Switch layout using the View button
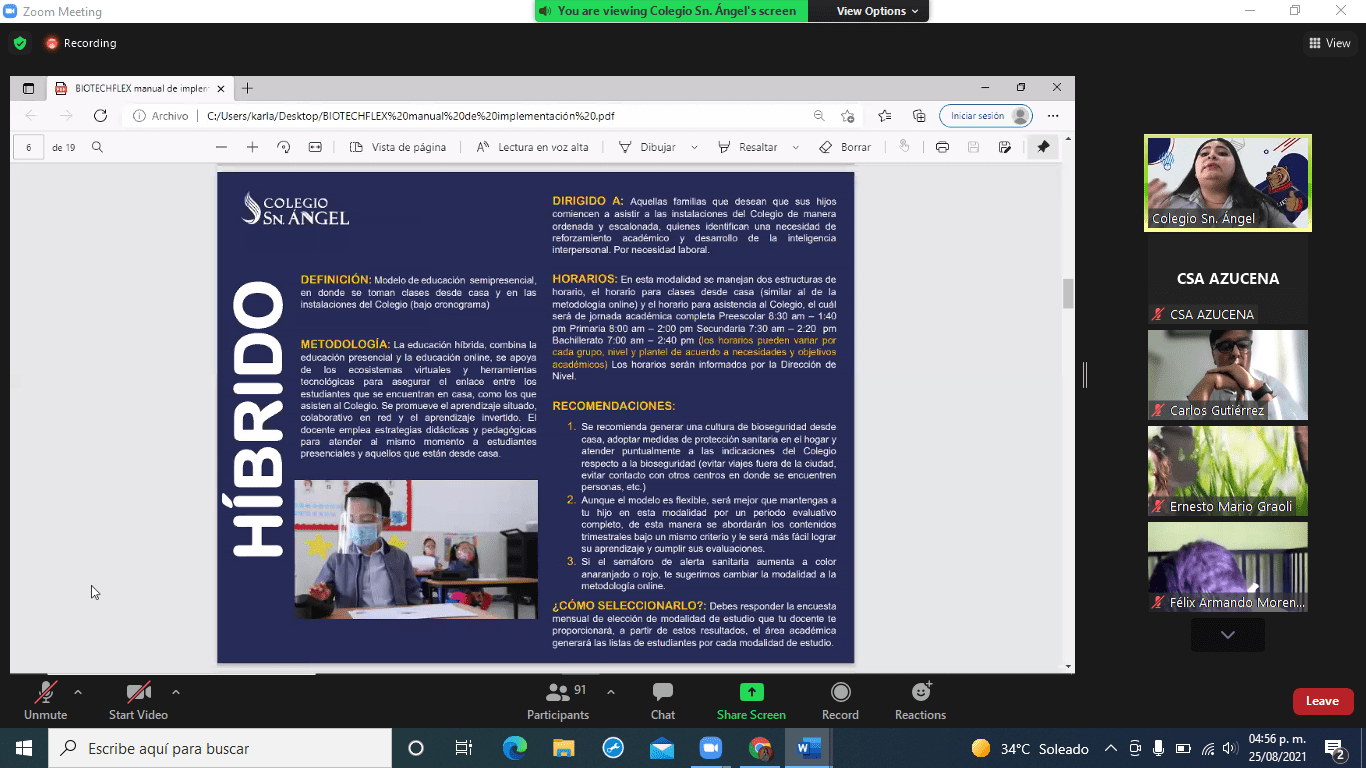The width and height of the screenshot is (1366, 768). 1329,43
